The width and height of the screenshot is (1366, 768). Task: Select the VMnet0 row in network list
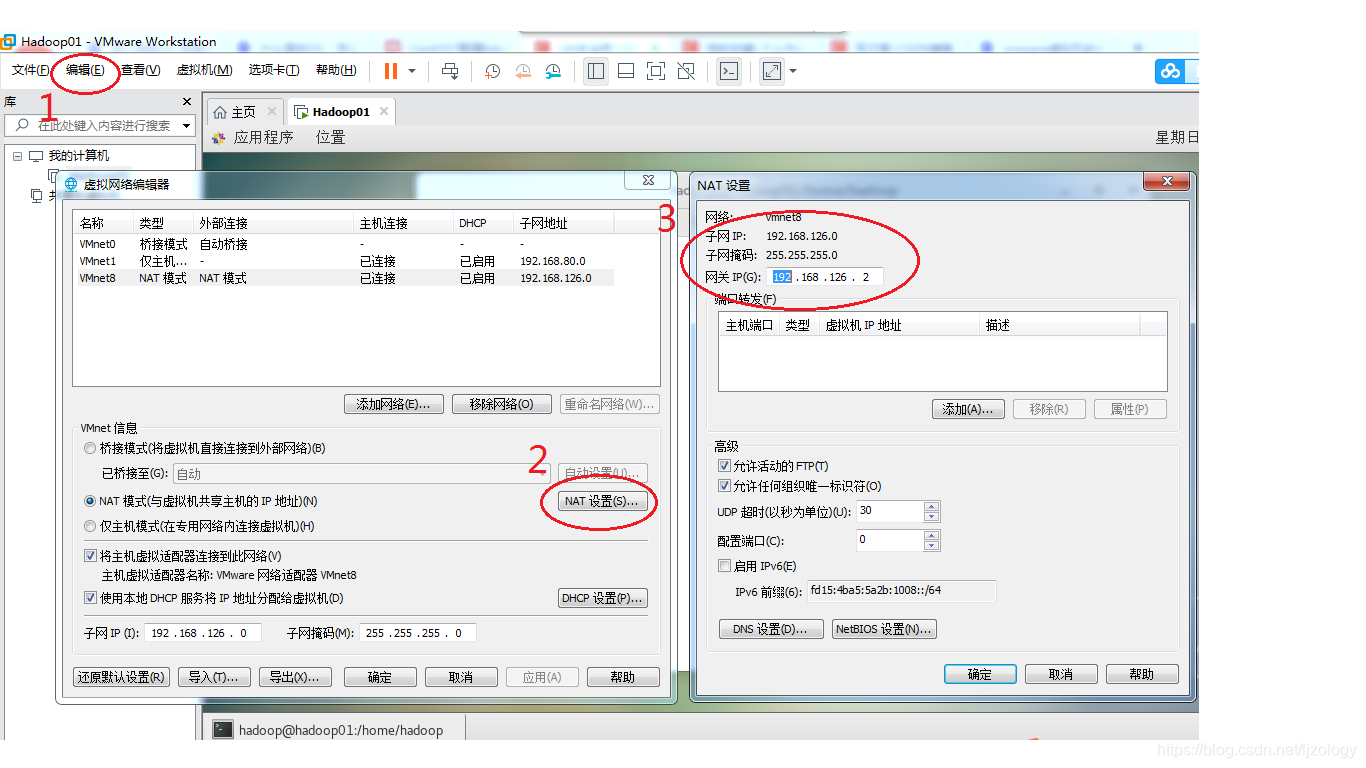(344, 244)
